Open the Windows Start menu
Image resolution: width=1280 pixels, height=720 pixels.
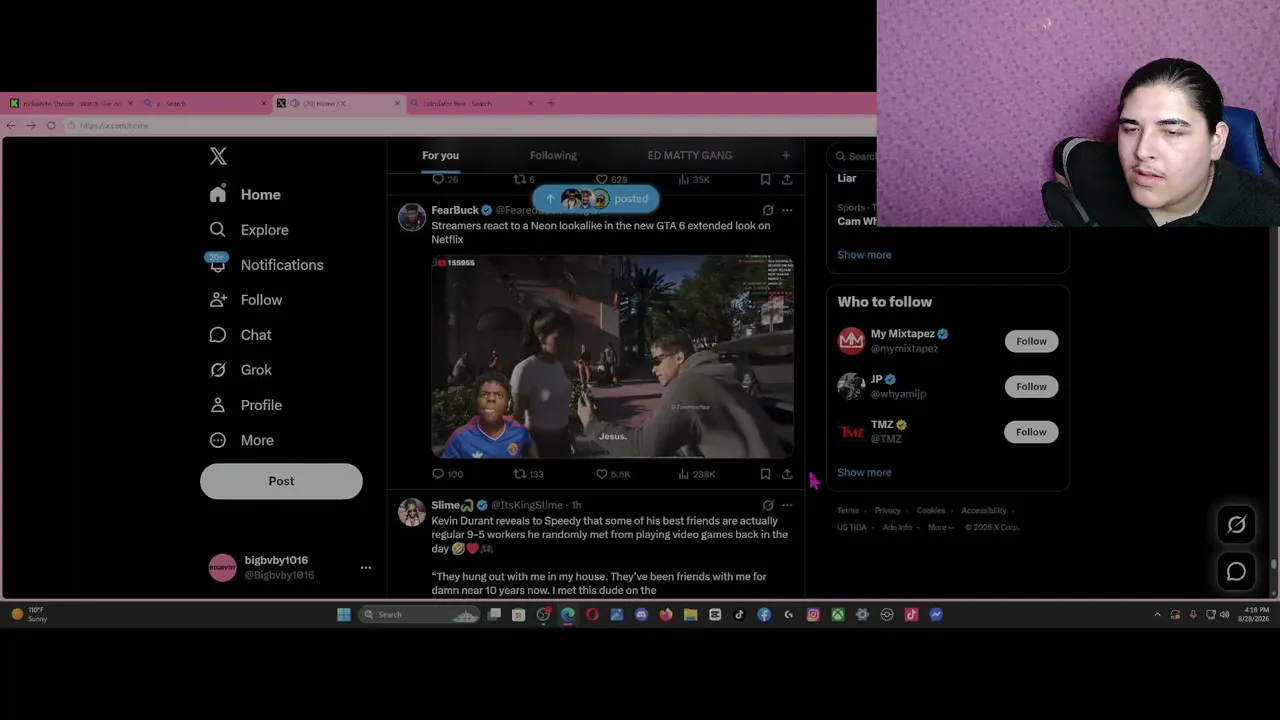(344, 614)
